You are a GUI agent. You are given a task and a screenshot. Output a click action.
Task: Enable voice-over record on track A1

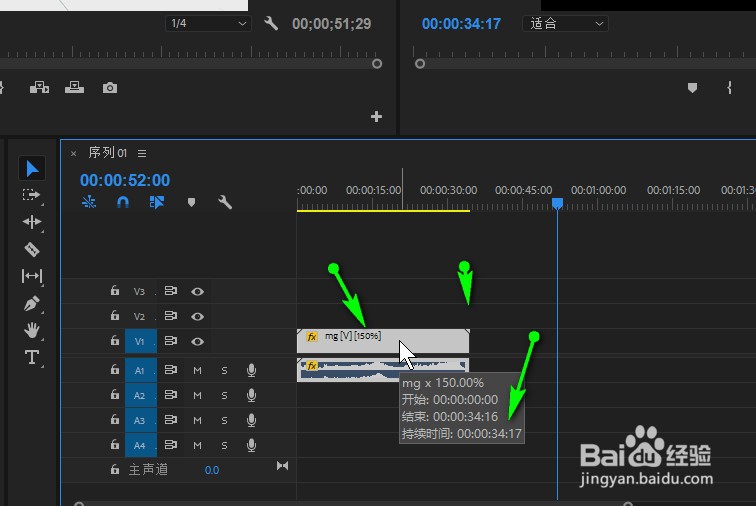[x=251, y=370]
